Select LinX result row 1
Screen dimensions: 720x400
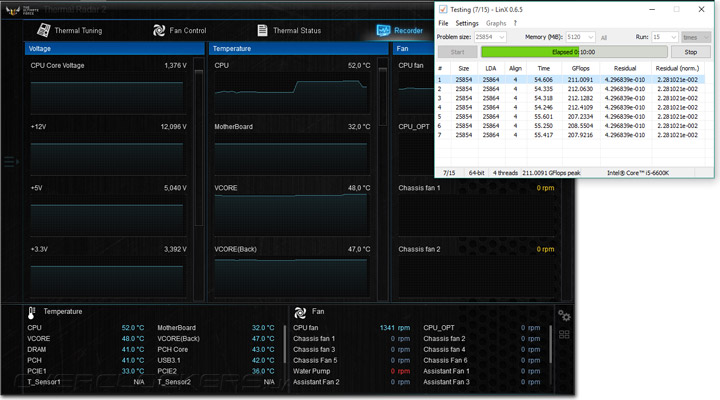coord(570,79)
